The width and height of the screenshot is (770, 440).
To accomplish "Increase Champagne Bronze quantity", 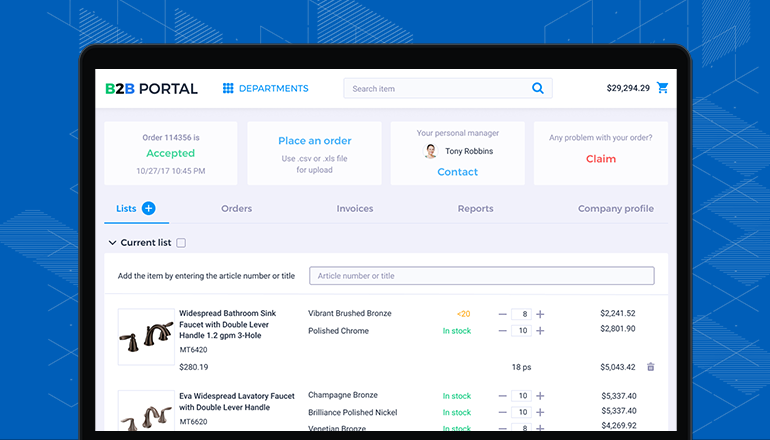I will 540,396.
